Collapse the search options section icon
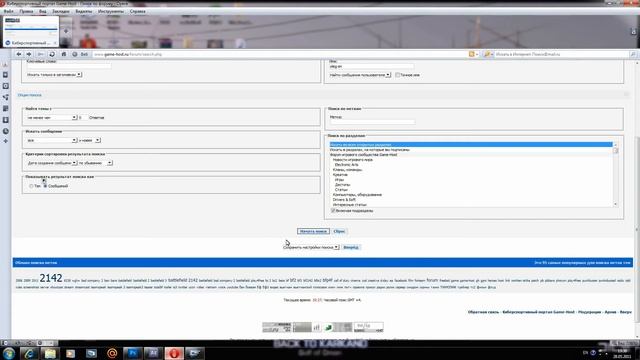The width and height of the screenshot is (640, 360). click(627, 95)
